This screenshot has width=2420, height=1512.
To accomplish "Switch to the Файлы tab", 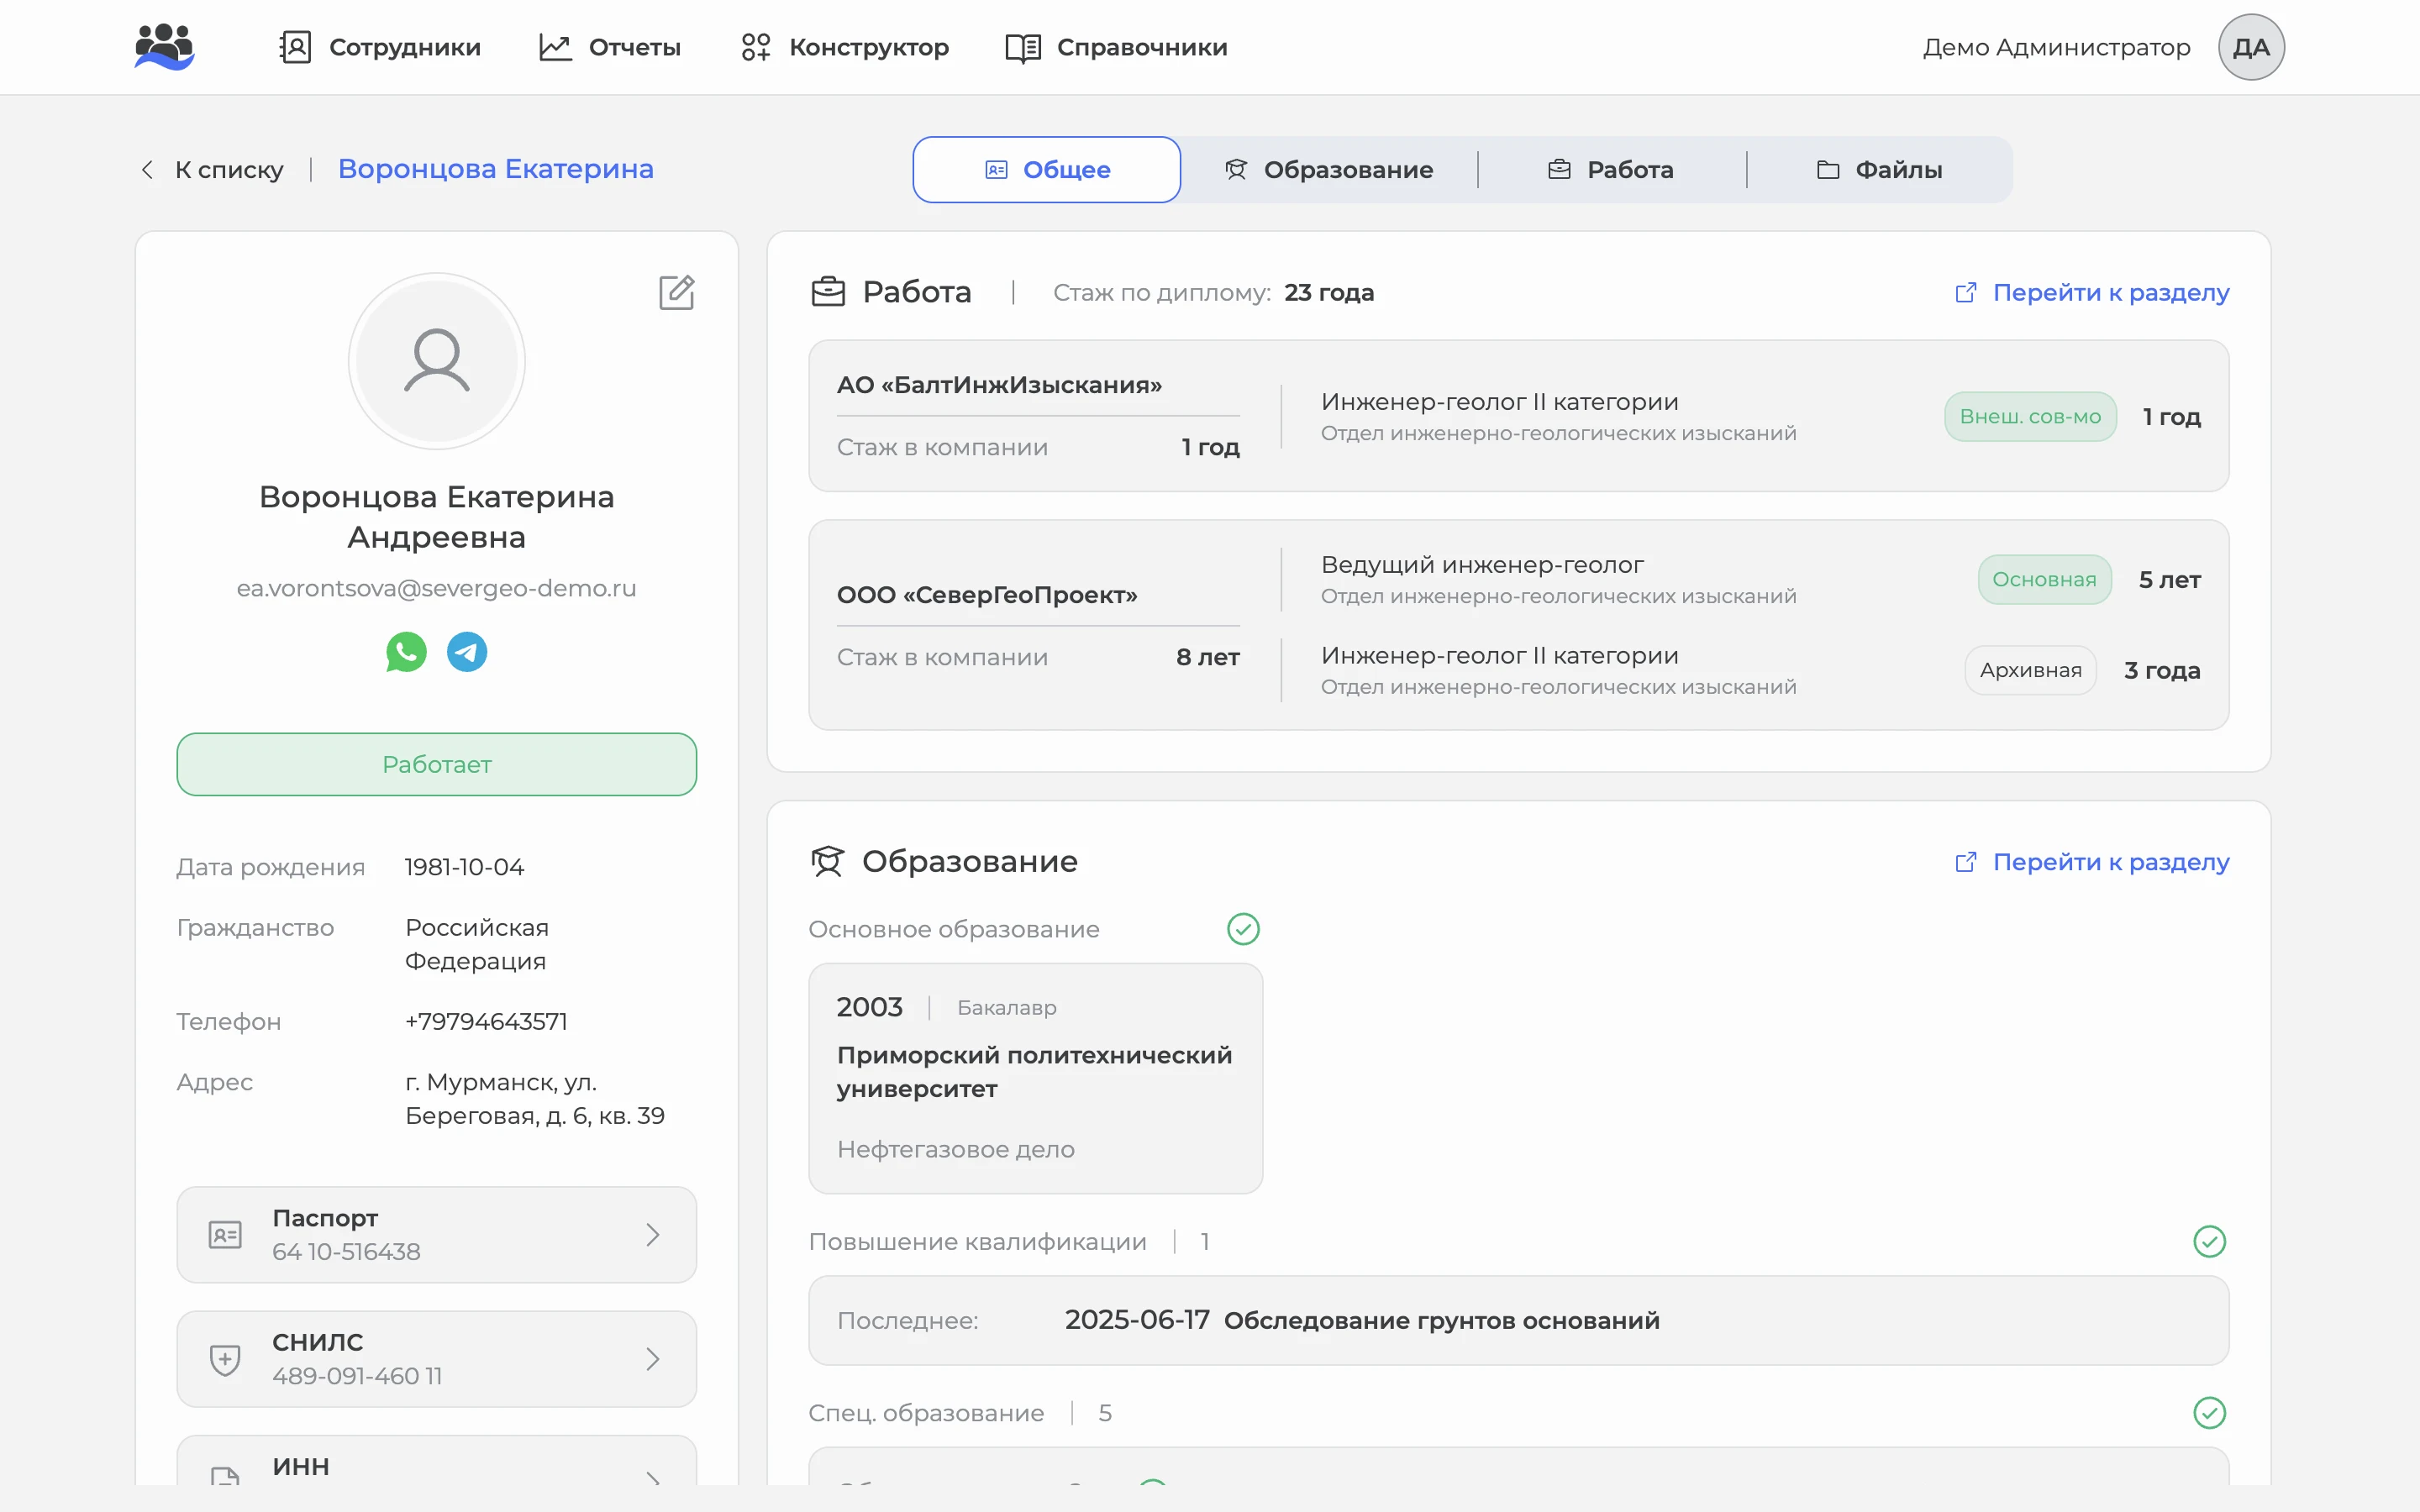I will point(1879,170).
